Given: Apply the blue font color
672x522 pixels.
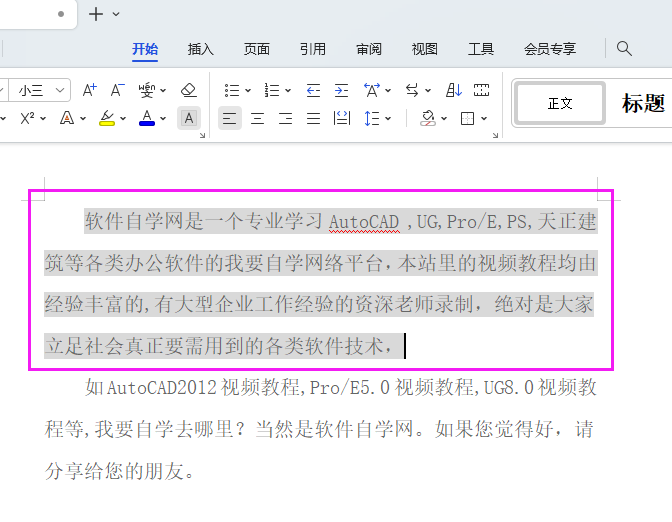Looking at the screenshot, I should click(147, 118).
